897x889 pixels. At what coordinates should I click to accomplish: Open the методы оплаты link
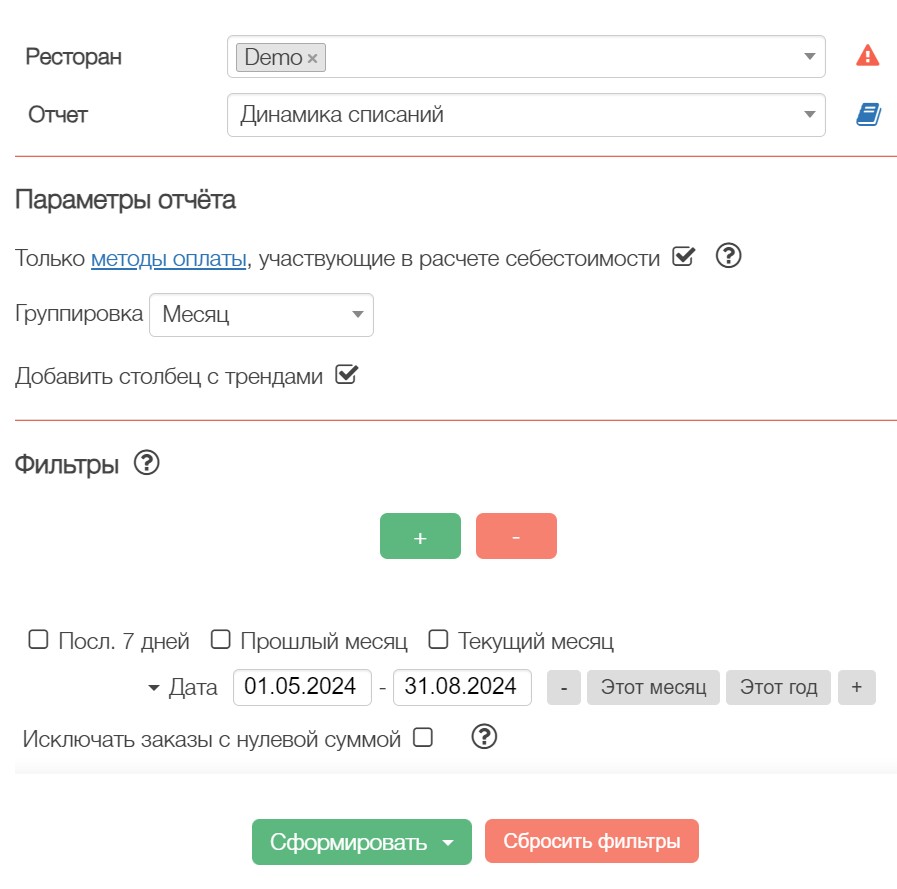click(168, 259)
